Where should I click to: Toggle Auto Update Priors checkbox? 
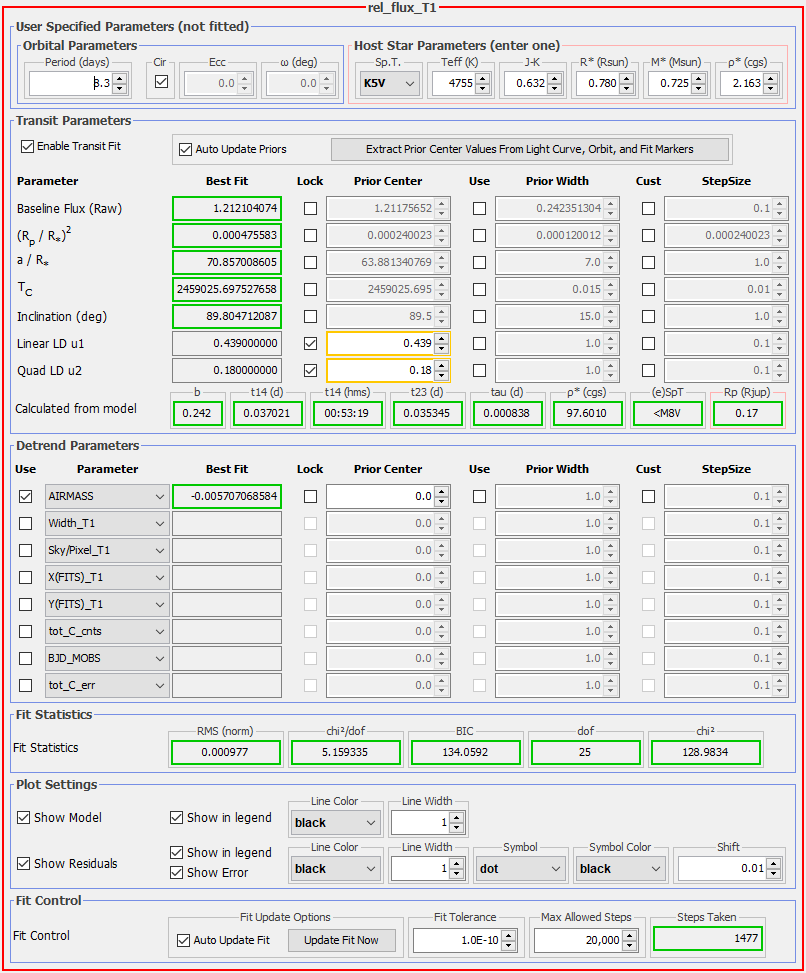[x=185, y=149]
